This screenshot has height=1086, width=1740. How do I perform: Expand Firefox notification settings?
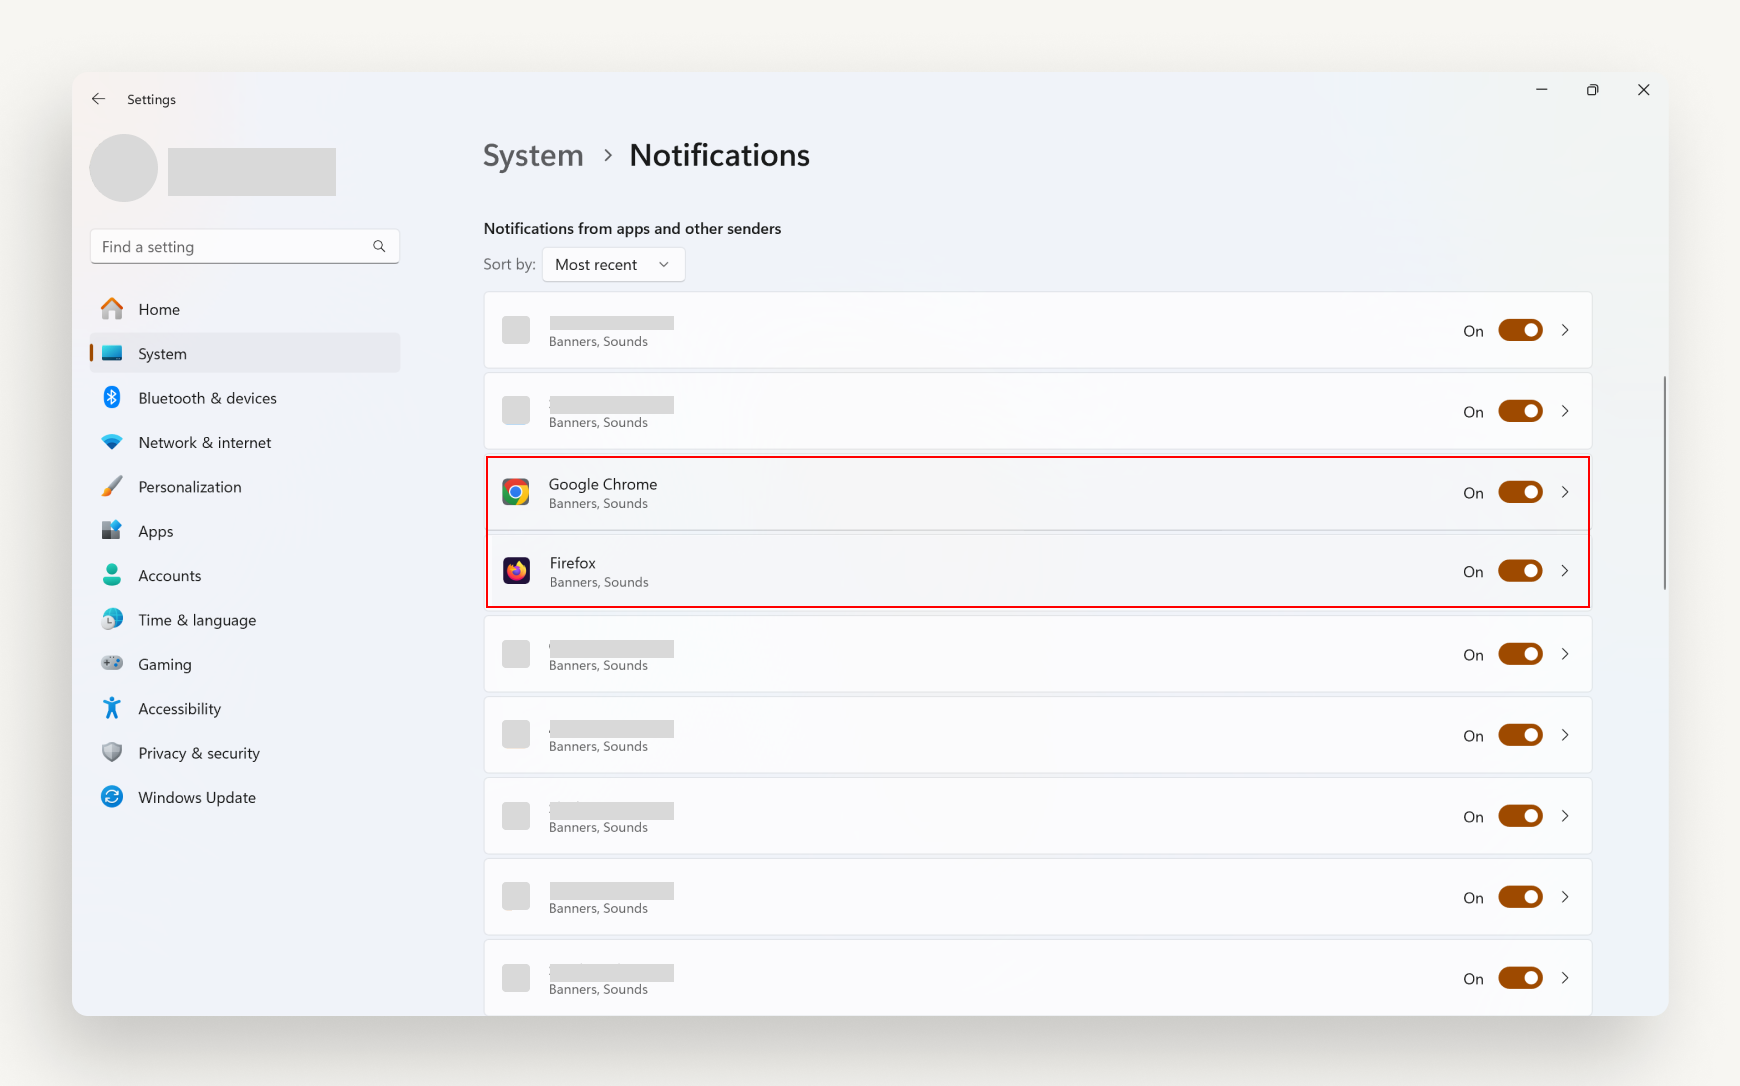[1565, 570]
